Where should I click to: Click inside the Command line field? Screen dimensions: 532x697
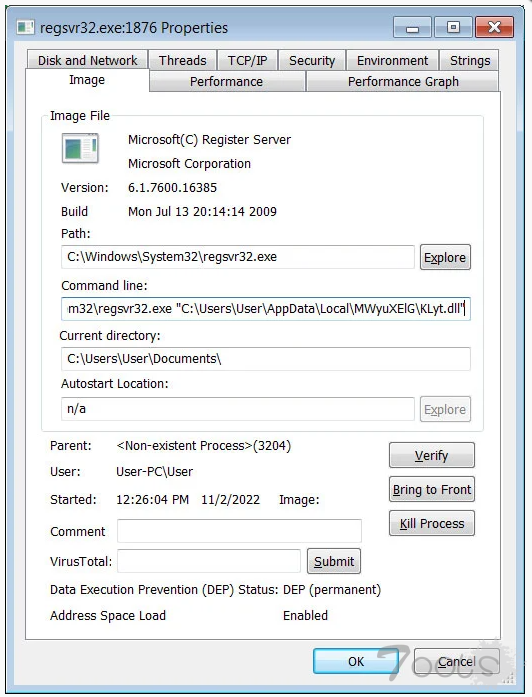click(266, 308)
